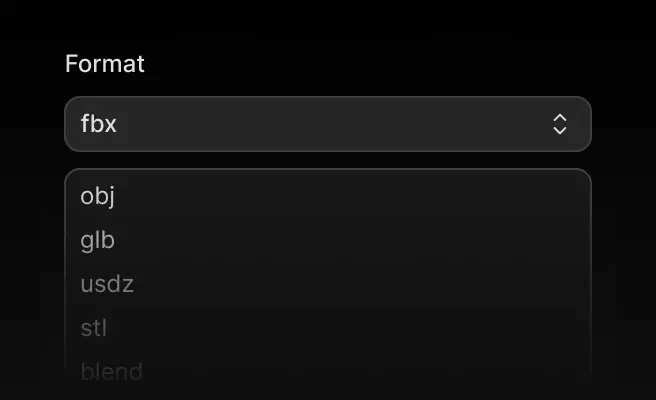Viewport: 656px width, 400px height.
Task: Click the first list entry, obj
Action: [x=98, y=196]
